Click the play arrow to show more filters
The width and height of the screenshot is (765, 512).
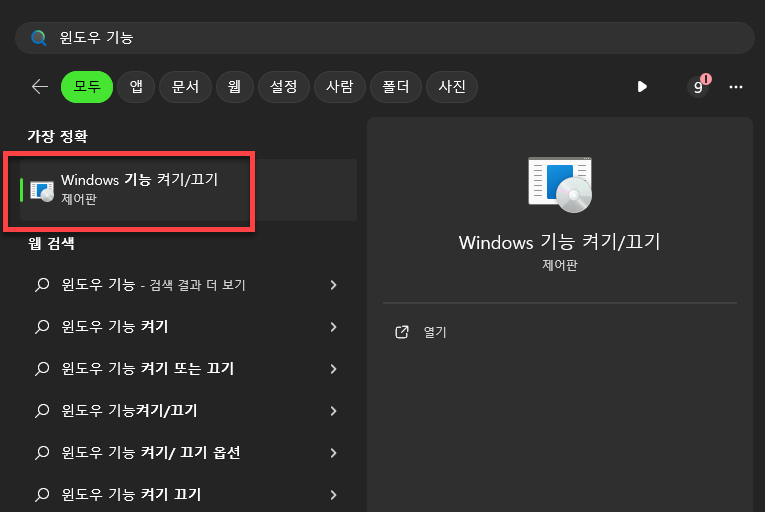point(642,87)
